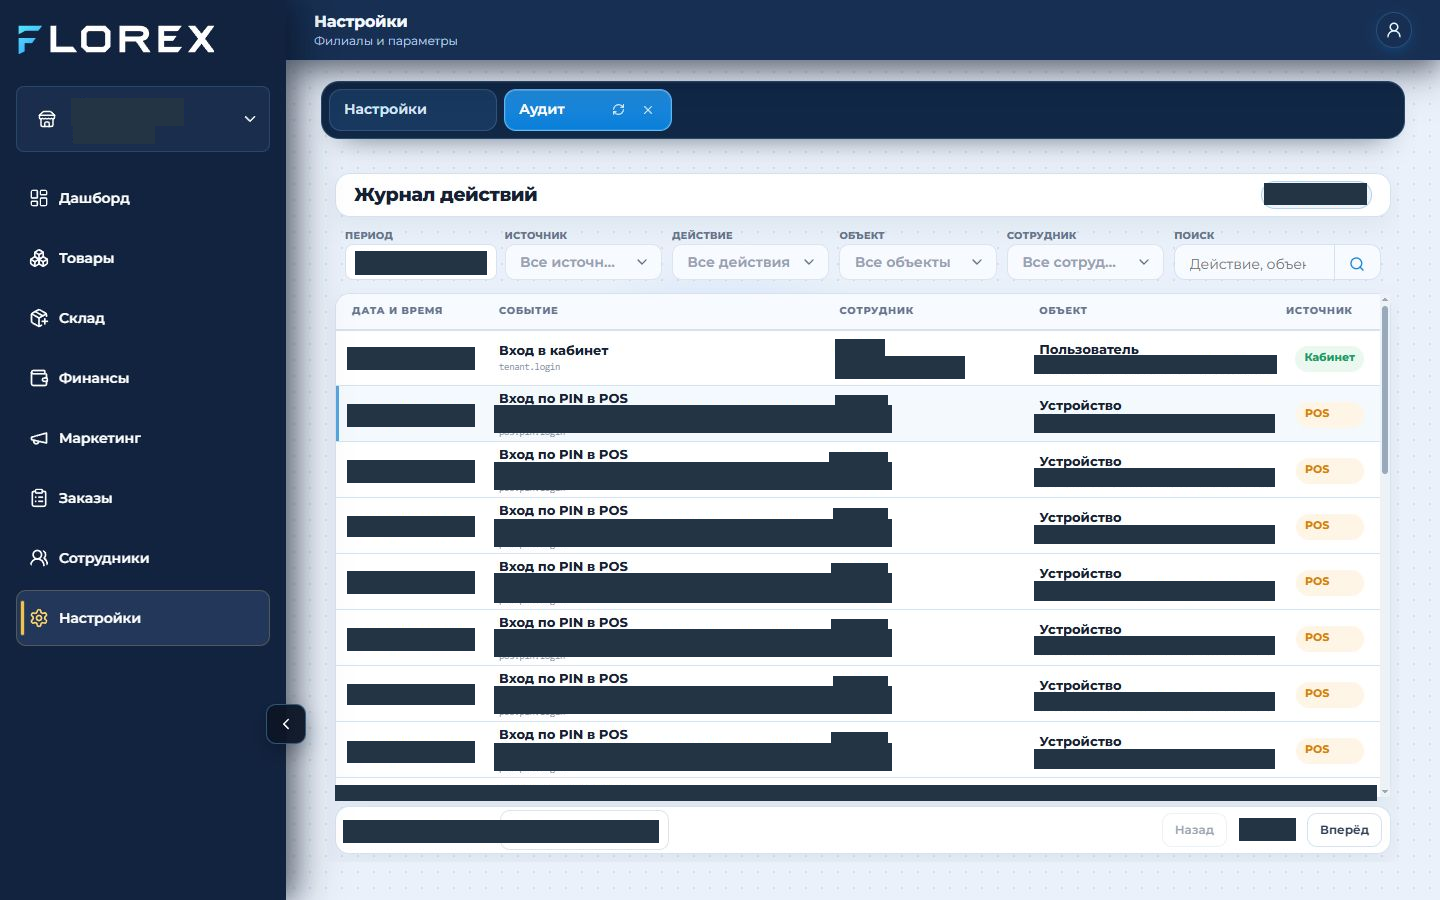Close the Аудит tab
The height and width of the screenshot is (900, 1440).
[x=648, y=110]
